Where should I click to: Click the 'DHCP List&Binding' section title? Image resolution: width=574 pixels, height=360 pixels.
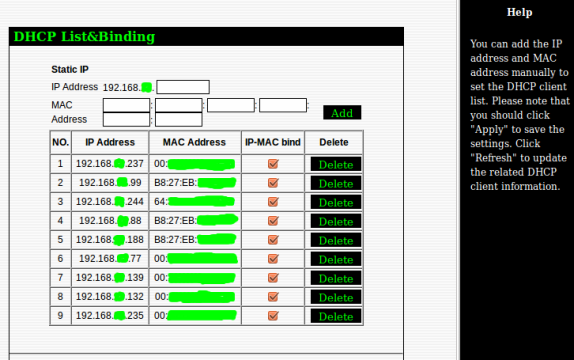click(84, 37)
